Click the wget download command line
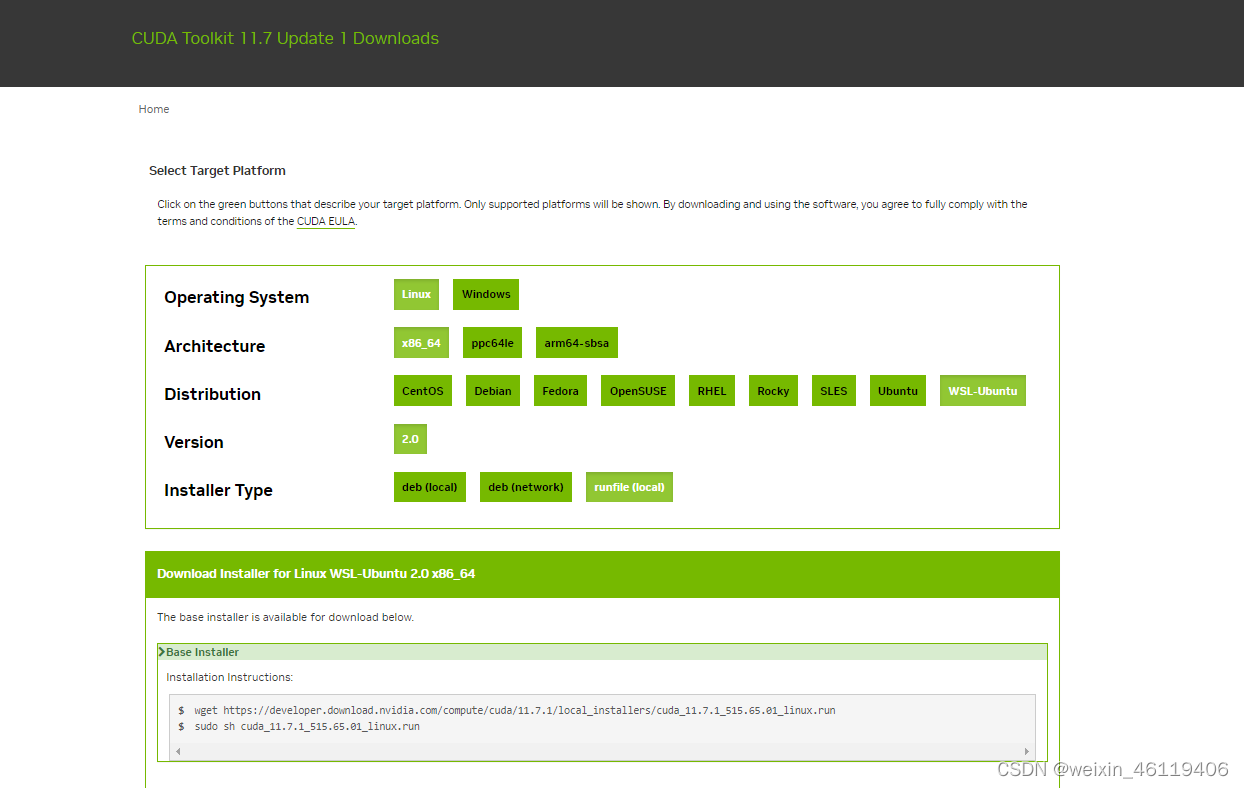The image size is (1244, 788). [515, 710]
